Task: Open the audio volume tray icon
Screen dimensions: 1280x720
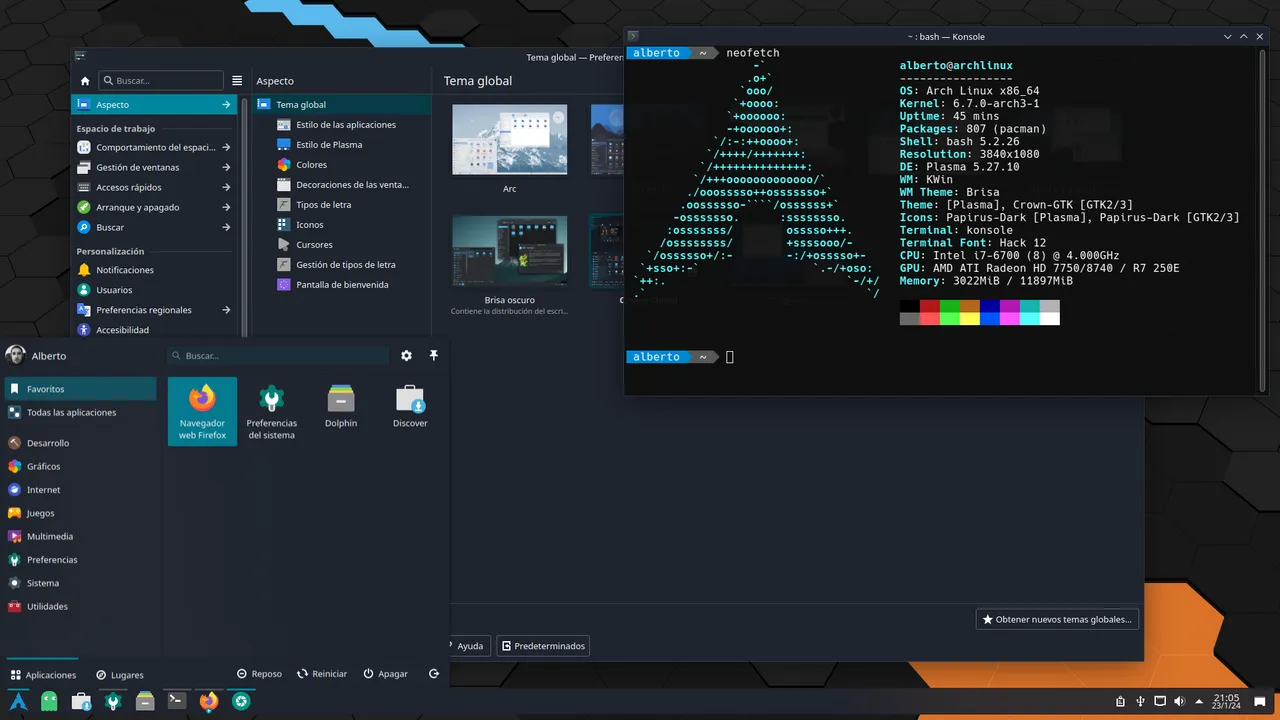Action: (1179, 702)
